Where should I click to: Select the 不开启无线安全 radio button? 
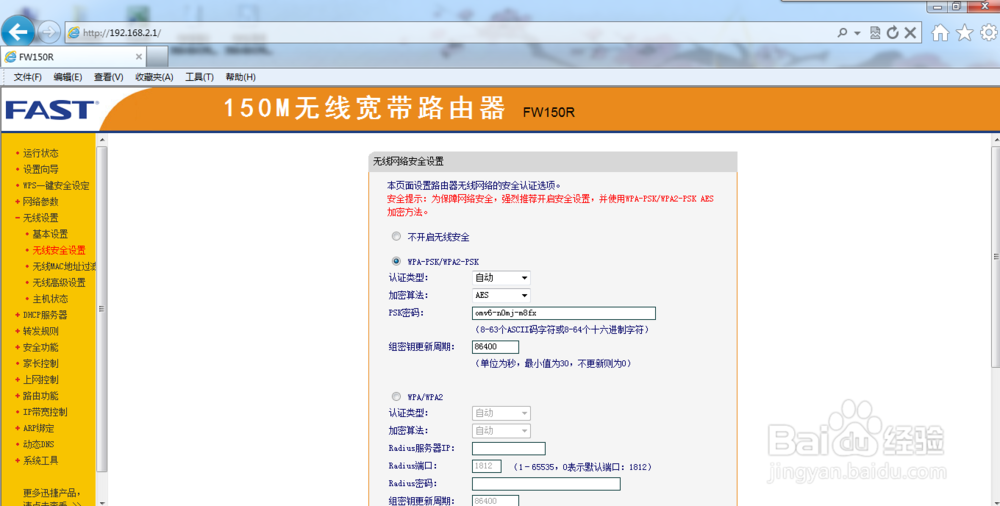point(396,237)
